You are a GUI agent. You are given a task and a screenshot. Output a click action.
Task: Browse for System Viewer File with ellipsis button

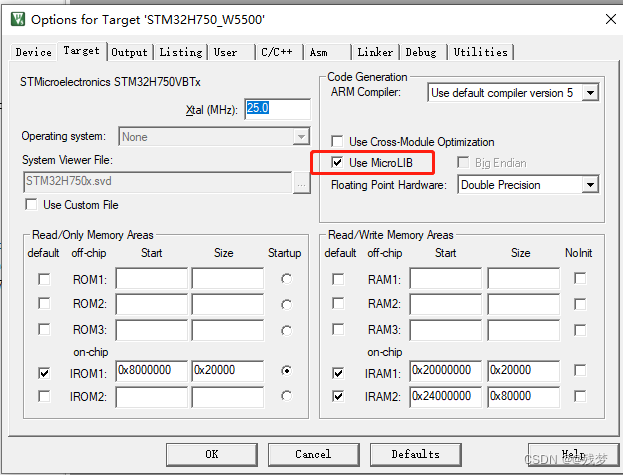pos(302,183)
